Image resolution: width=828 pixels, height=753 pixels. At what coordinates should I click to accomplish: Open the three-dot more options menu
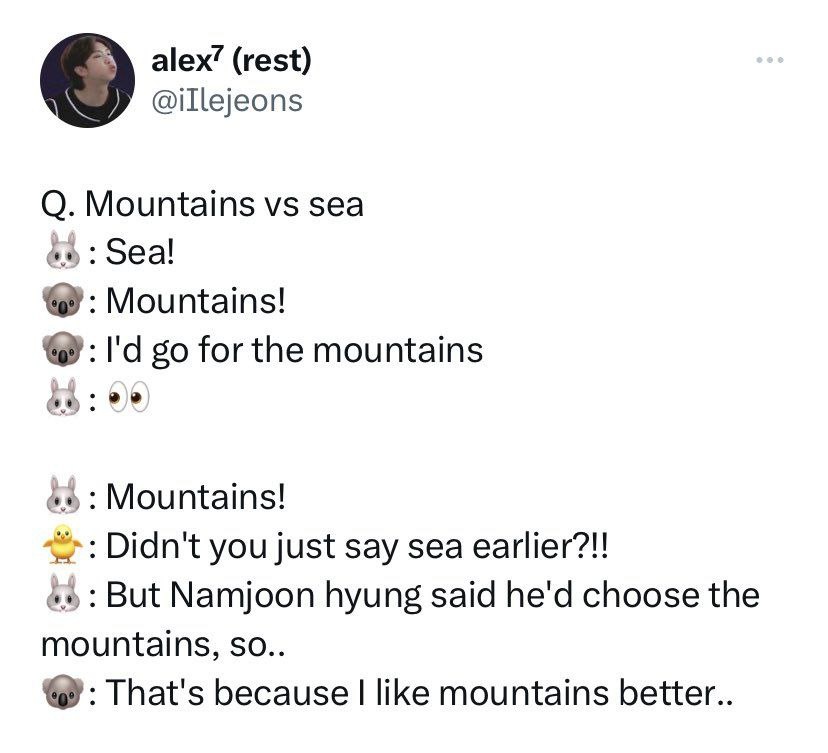click(x=769, y=60)
